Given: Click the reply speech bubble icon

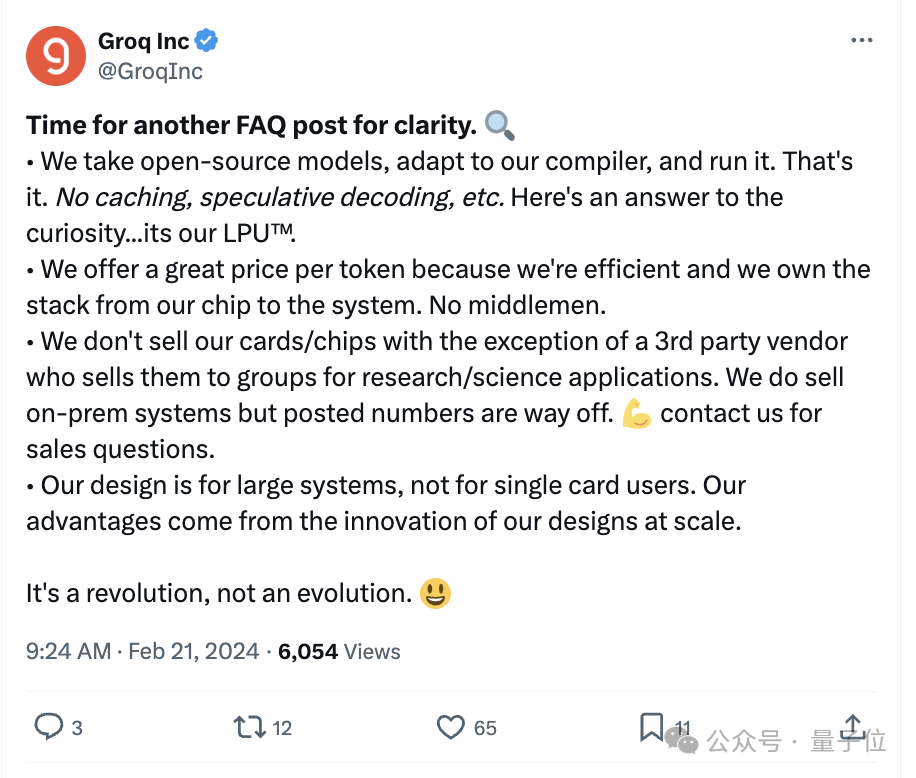Looking at the screenshot, I should 48,727.
